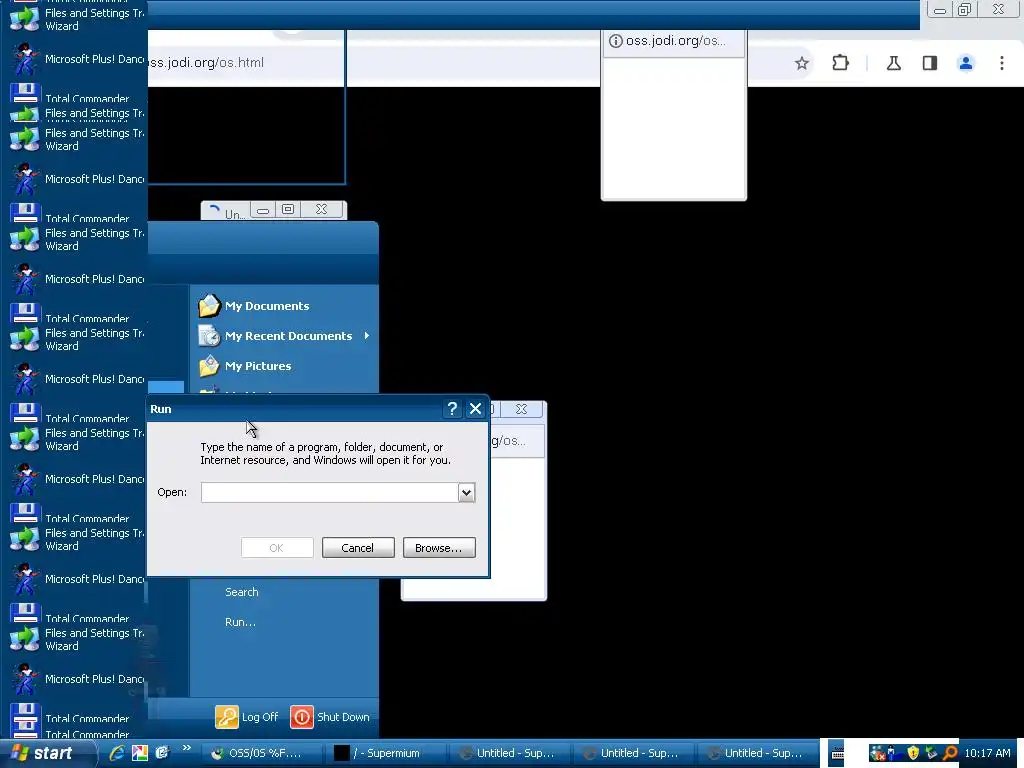Click the yellow security shield tray icon

coord(913,754)
